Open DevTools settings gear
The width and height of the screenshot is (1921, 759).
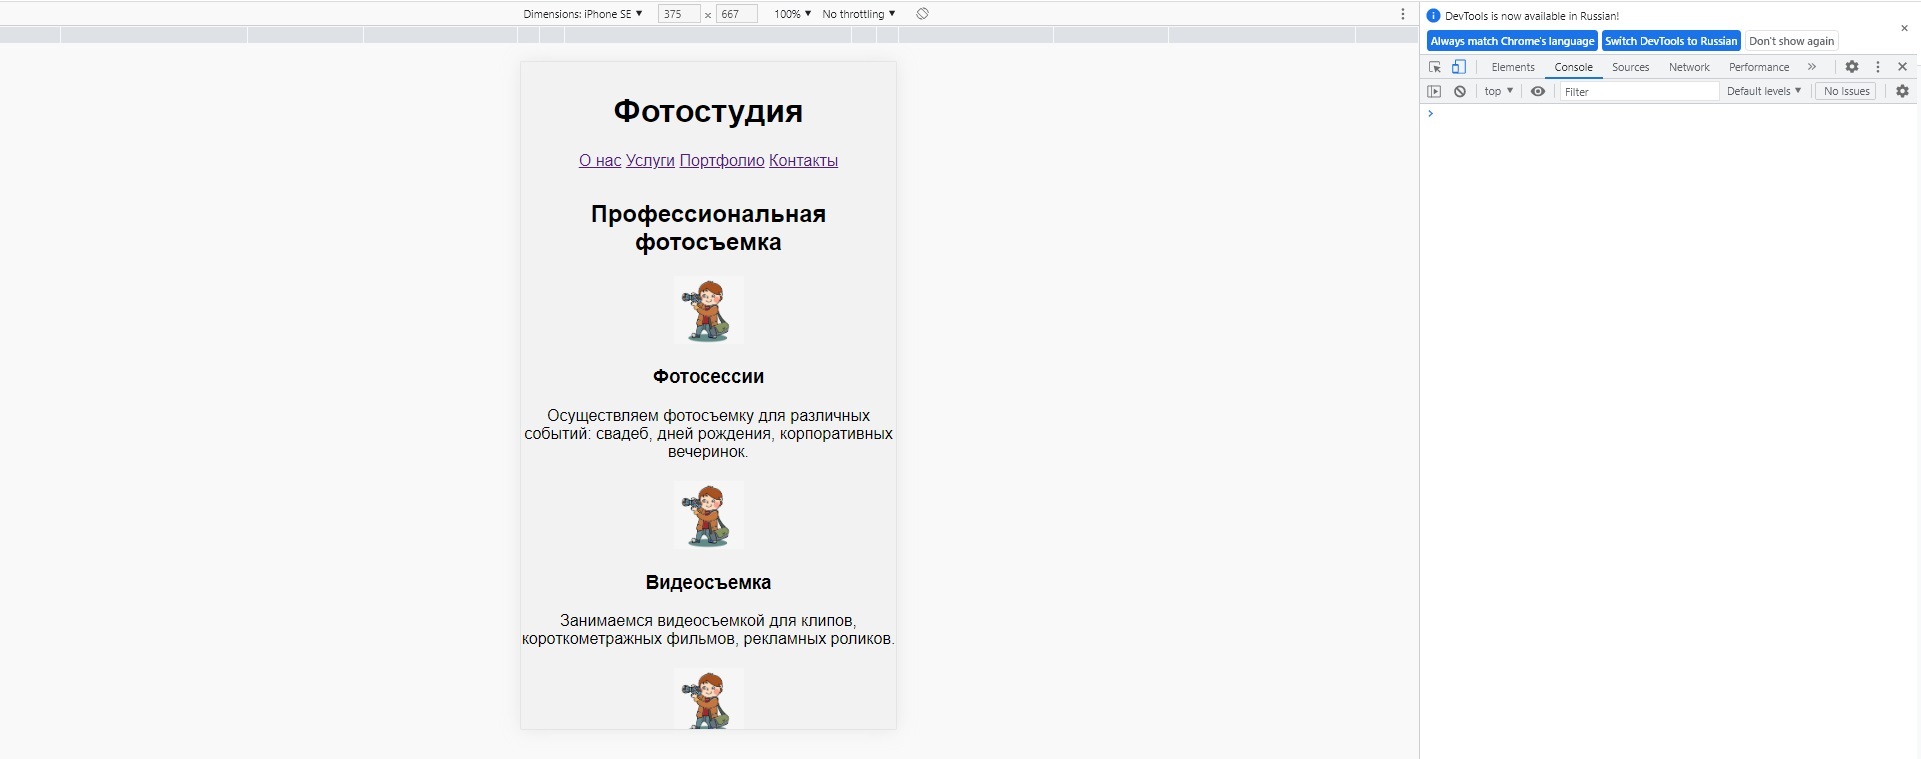click(1852, 67)
